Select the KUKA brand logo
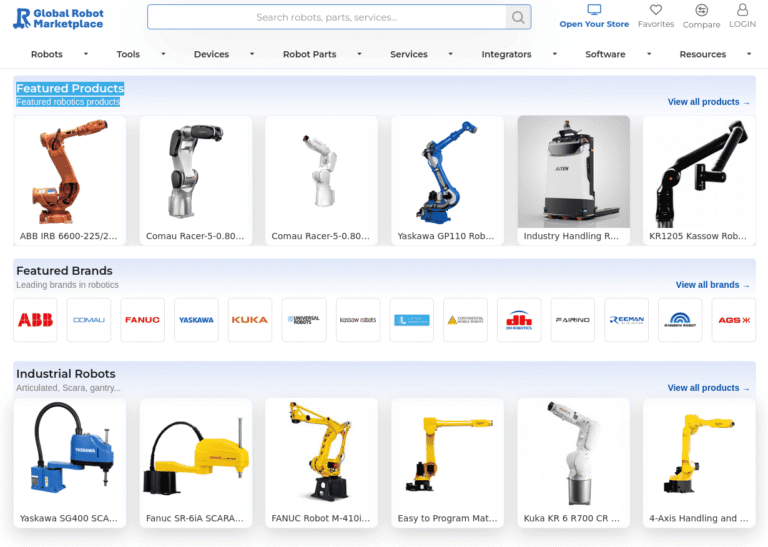This screenshot has height=547, width=768. coord(250,320)
